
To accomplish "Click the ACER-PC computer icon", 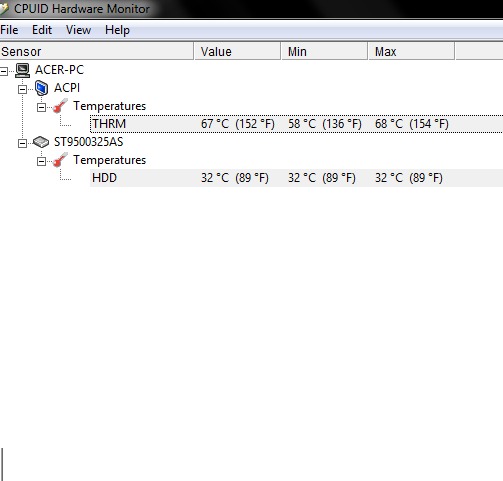I will click(22, 70).
